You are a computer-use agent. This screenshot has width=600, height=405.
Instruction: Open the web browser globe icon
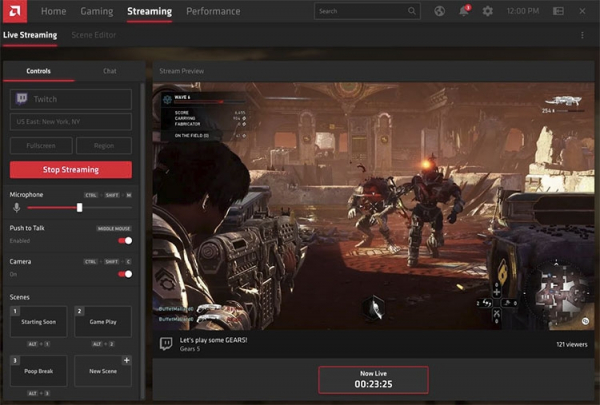pyautogui.click(x=439, y=11)
